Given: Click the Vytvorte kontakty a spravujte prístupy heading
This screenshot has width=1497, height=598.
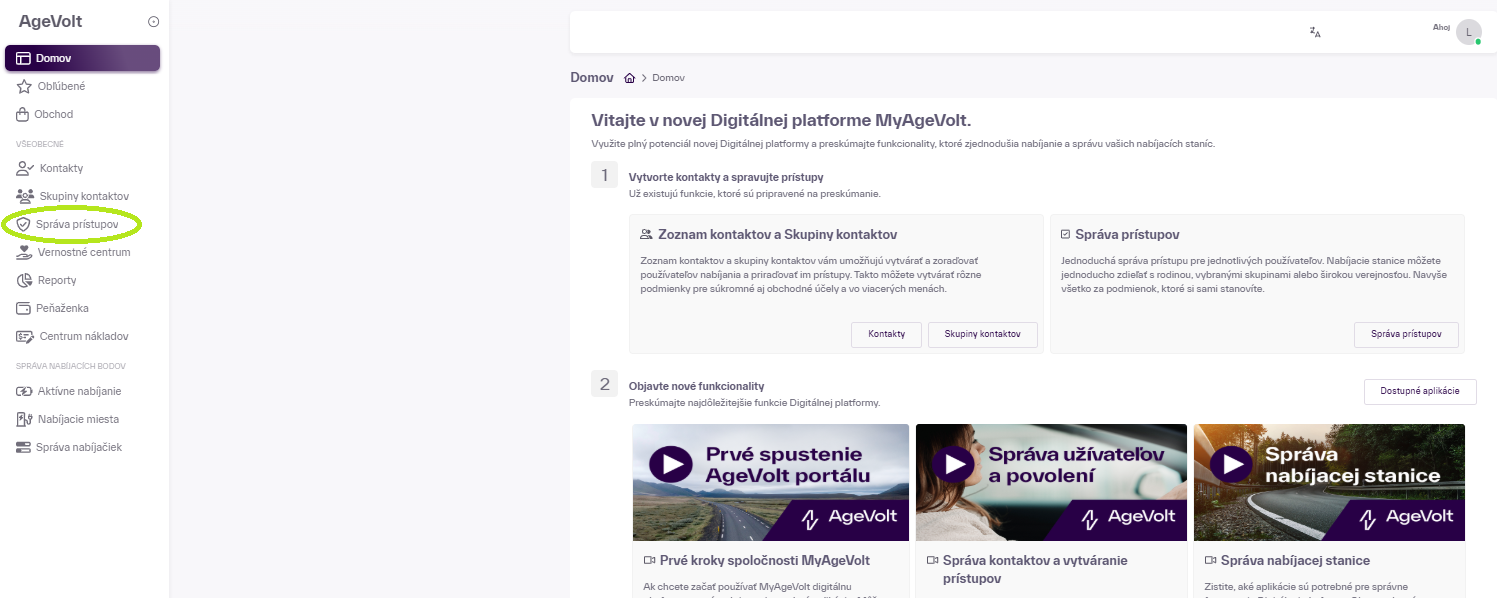Looking at the screenshot, I should pos(726,177).
